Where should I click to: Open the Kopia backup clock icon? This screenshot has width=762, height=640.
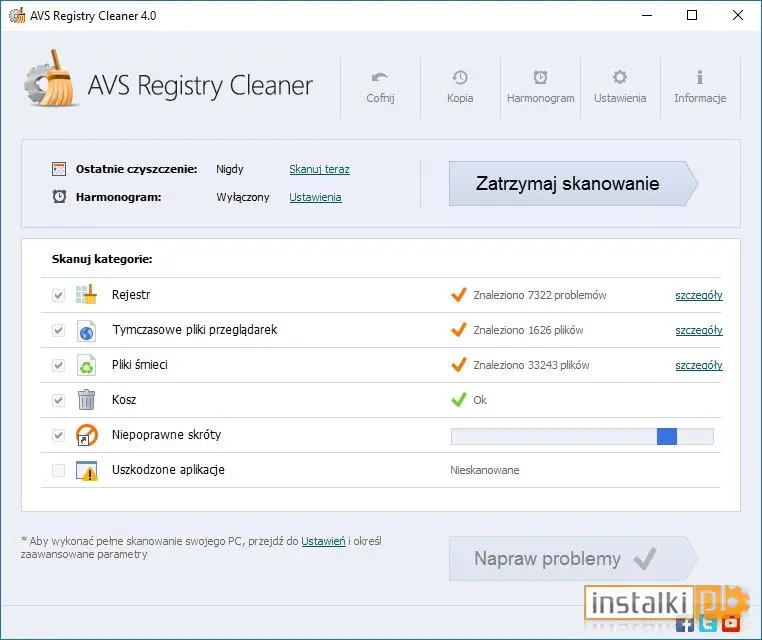(x=460, y=77)
